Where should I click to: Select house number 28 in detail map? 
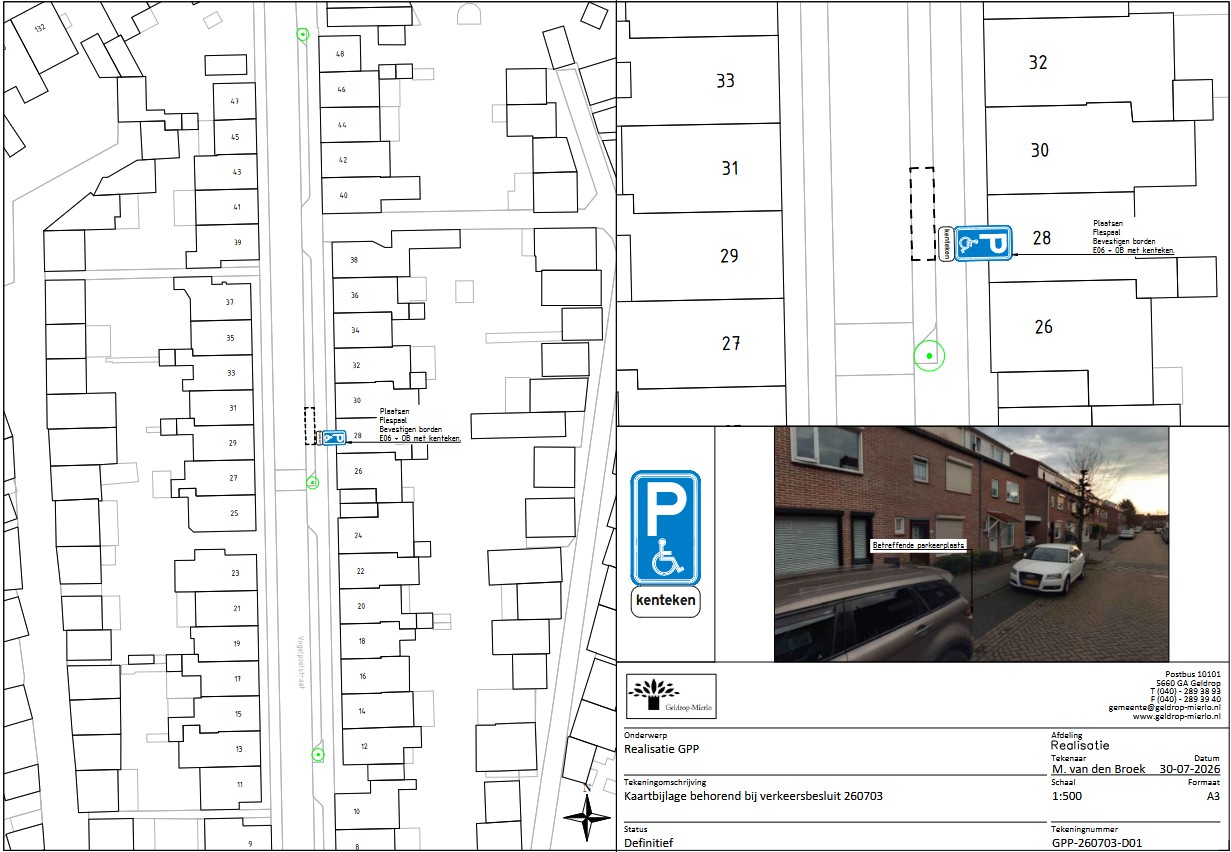[x=1042, y=238]
